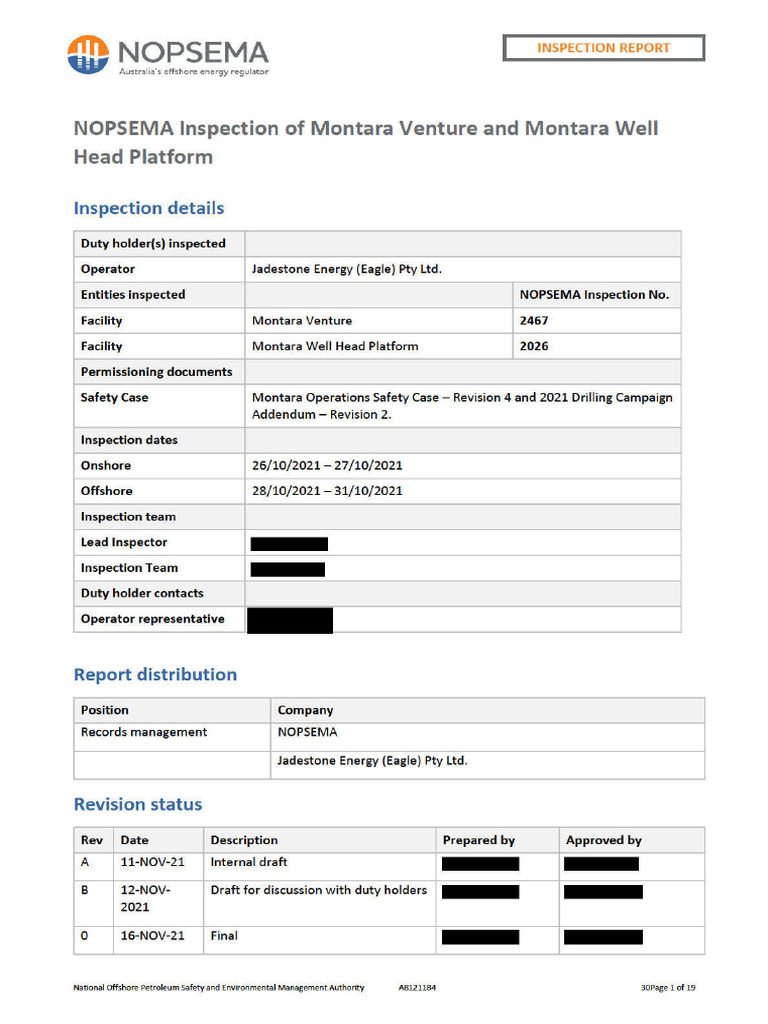The image size is (768, 1024).
Task: Click the Report distribution heading
Action: pyautogui.click(x=155, y=674)
